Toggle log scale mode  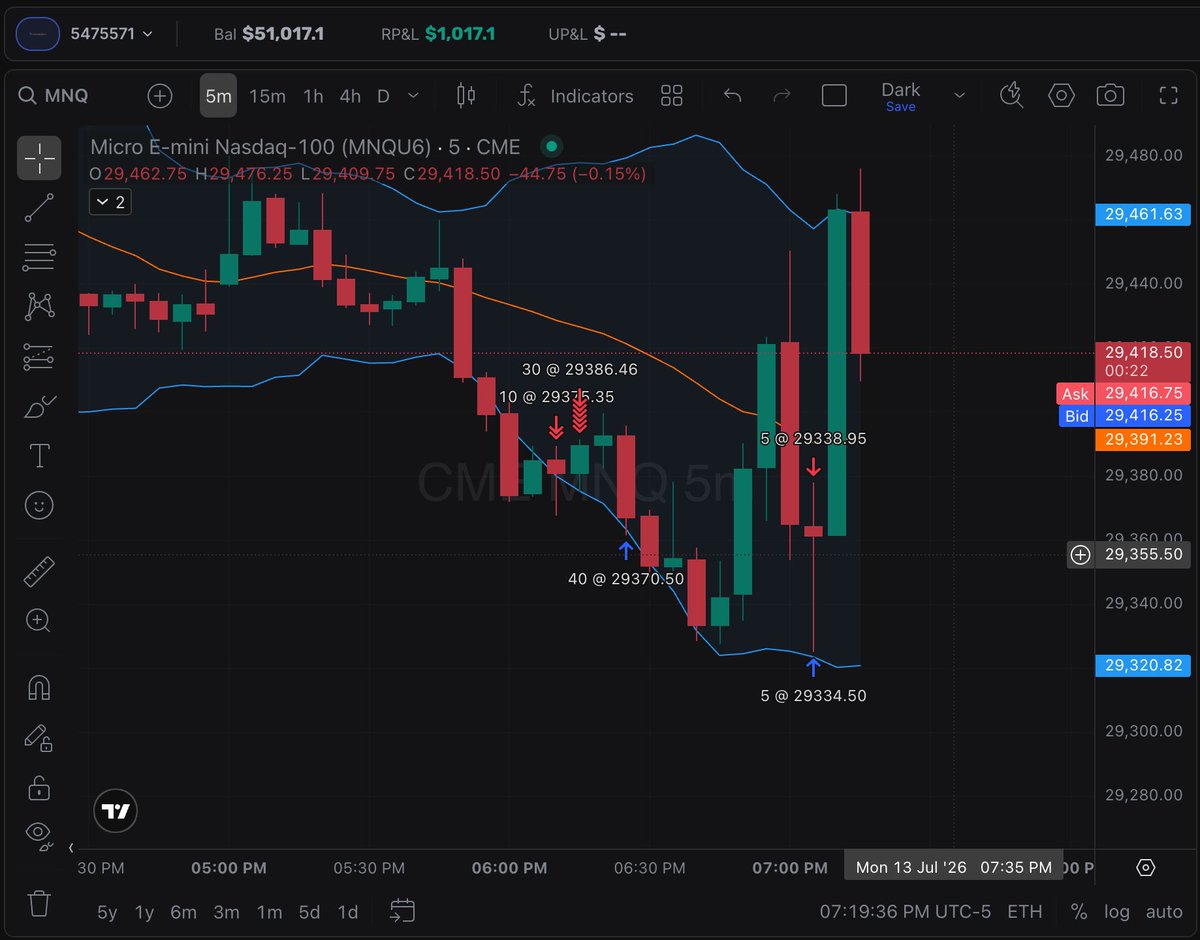pyautogui.click(x=1117, y=912)
